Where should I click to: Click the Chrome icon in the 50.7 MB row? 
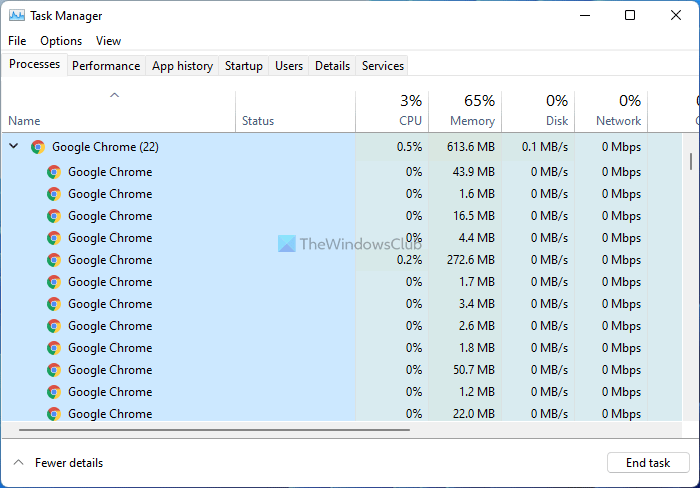click(54, 370)
